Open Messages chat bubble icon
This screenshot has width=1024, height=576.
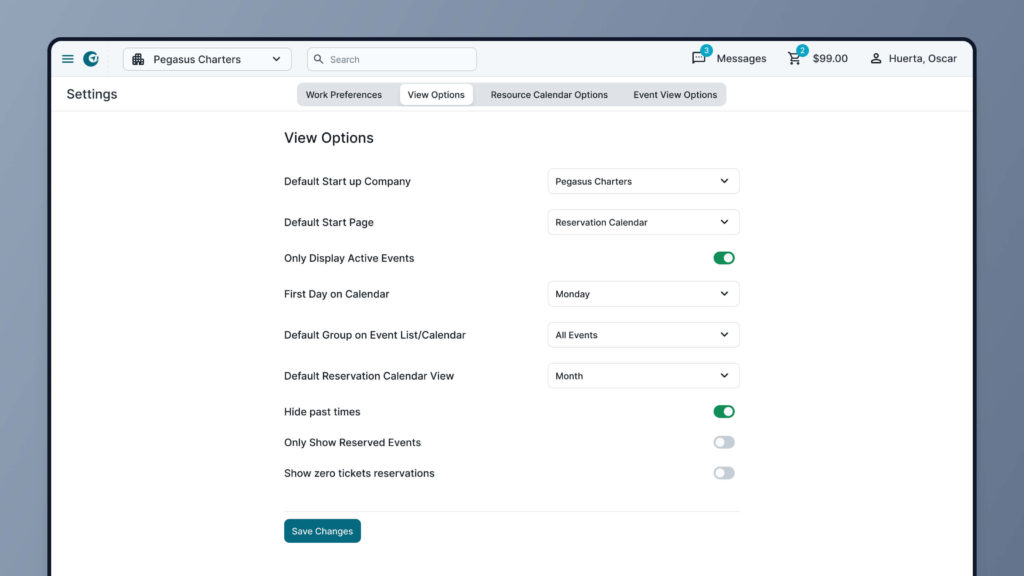point(699,58)
